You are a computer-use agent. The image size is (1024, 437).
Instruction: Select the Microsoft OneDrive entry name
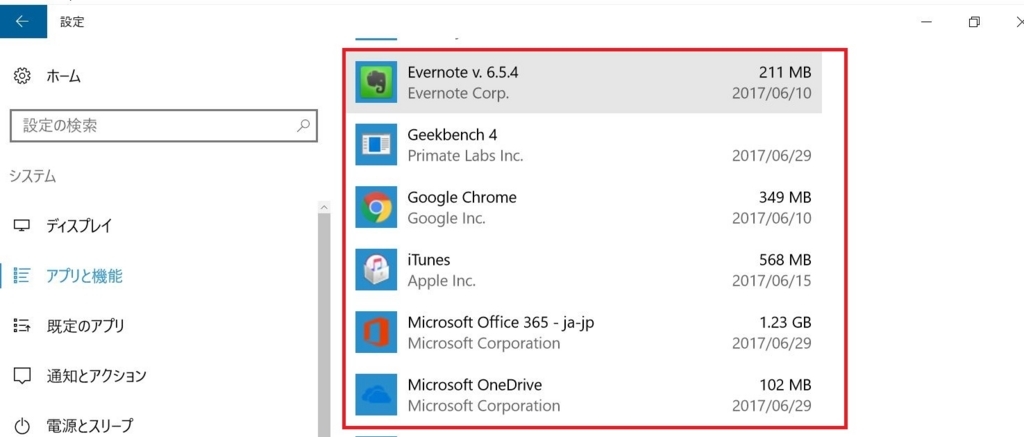click(475, 385)
